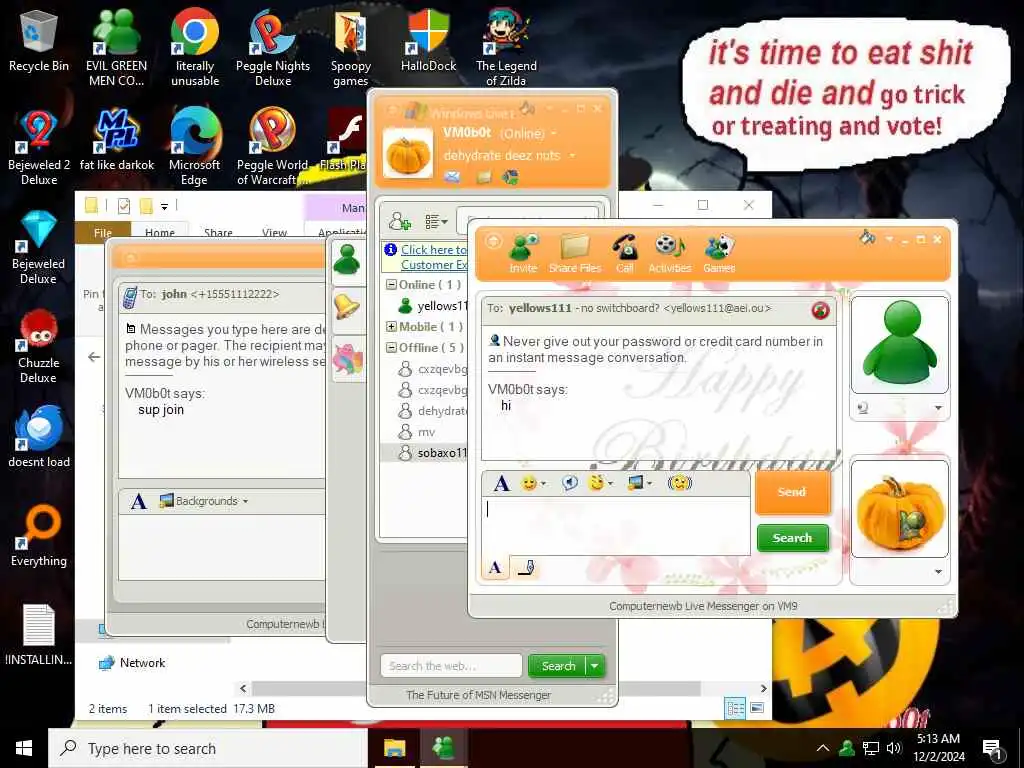Select the offline contact dehydrate
The width and height of the screenshot is (1024, 768).
point(432,411)
